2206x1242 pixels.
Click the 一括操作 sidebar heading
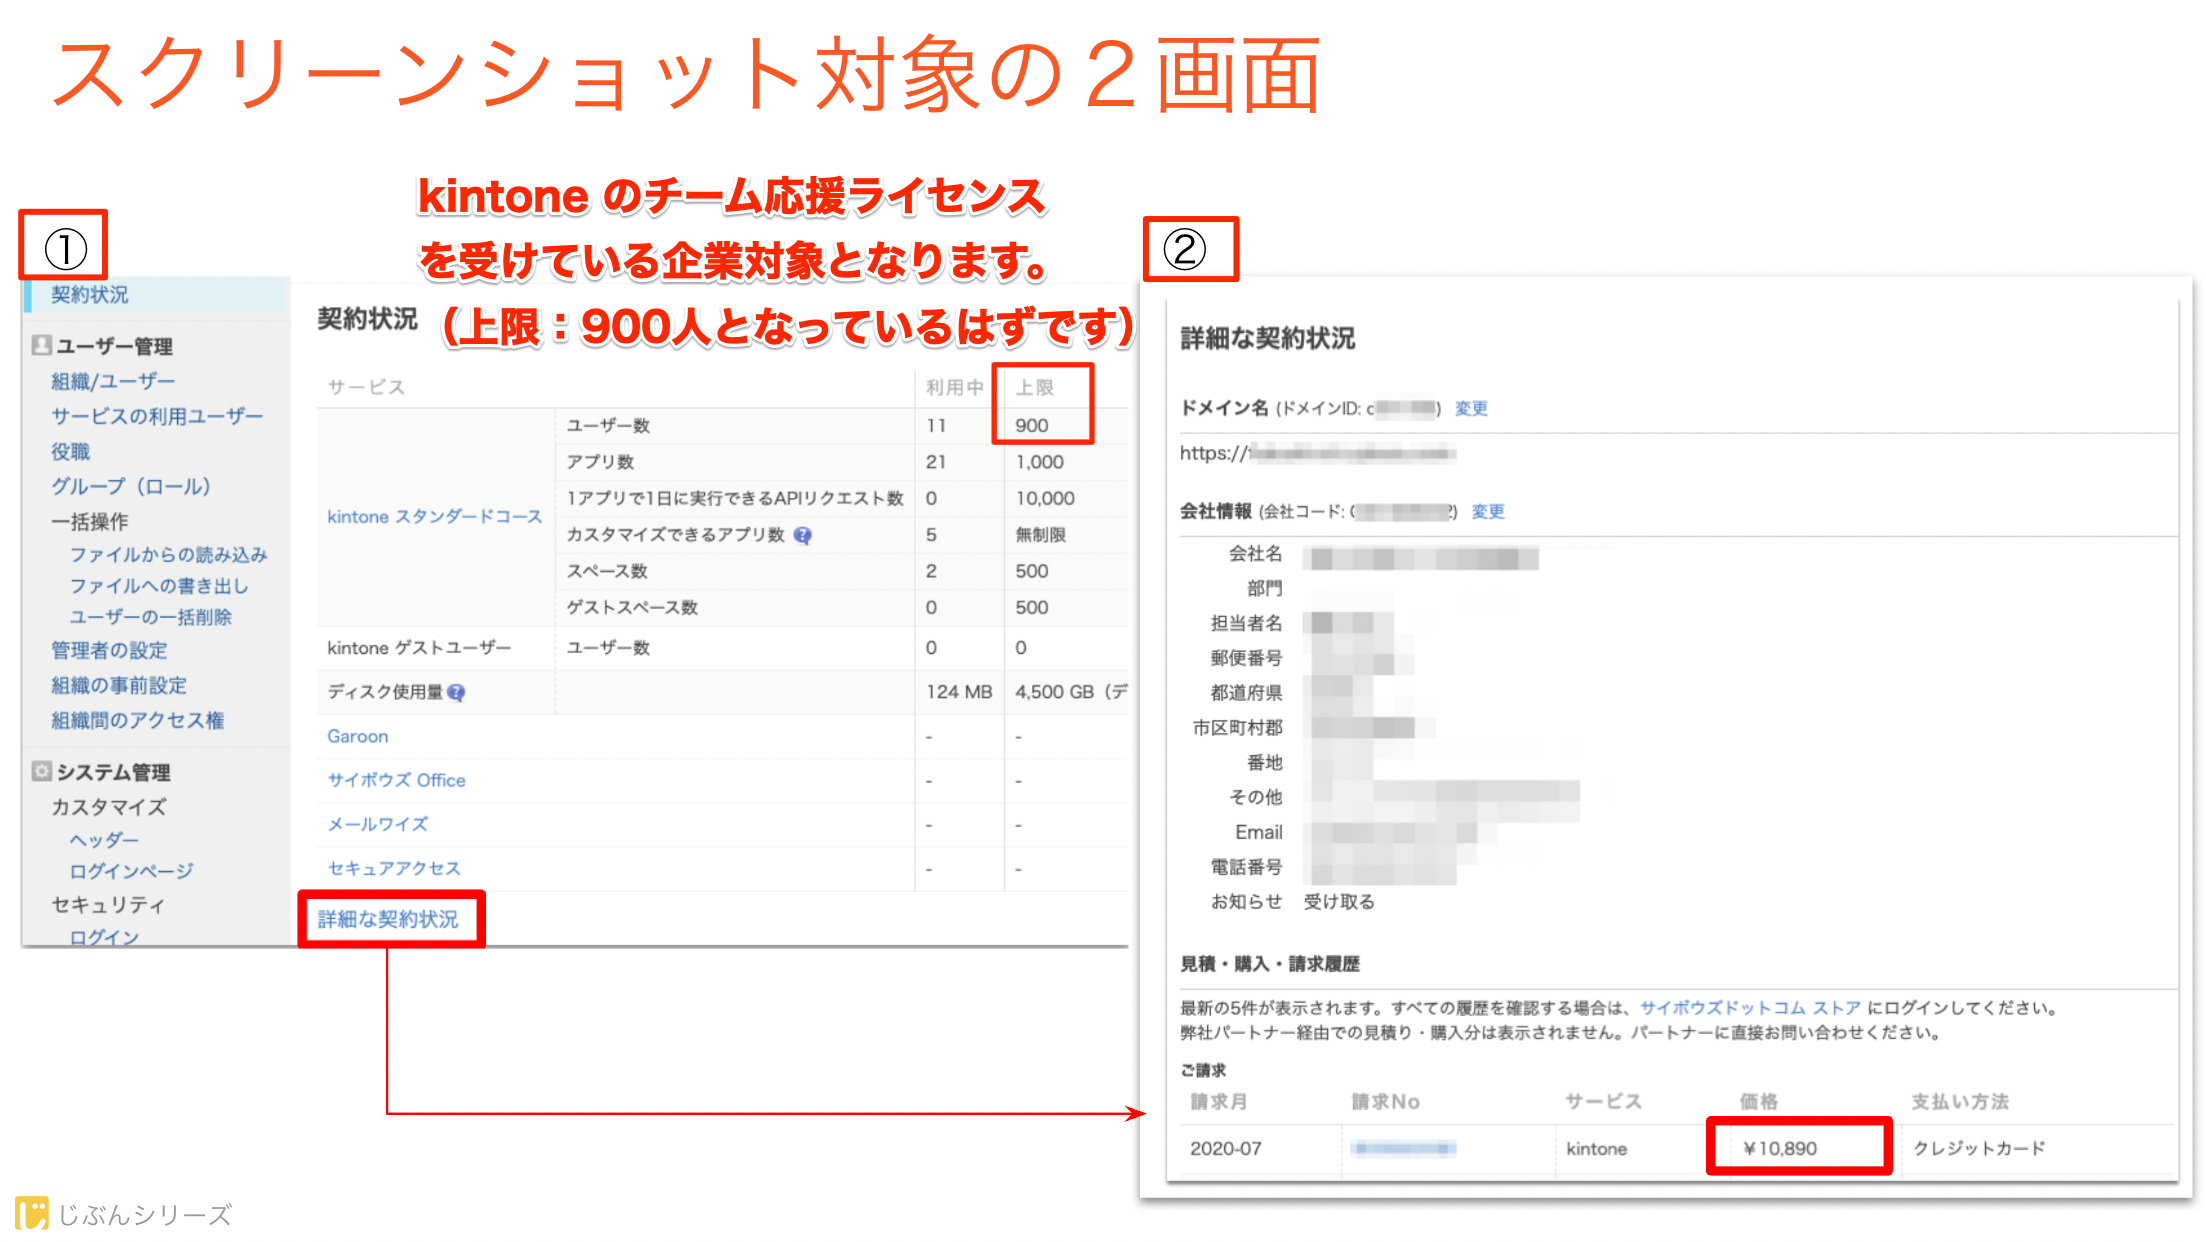click(90, 521)
